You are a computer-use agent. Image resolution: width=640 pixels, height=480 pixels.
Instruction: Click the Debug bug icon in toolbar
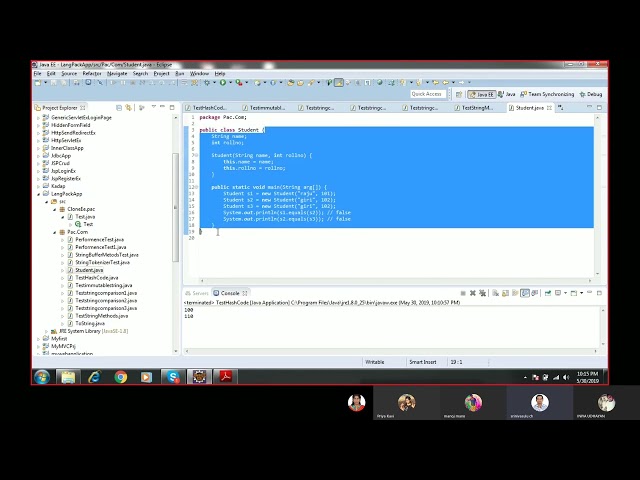click(x=207, y=82)
